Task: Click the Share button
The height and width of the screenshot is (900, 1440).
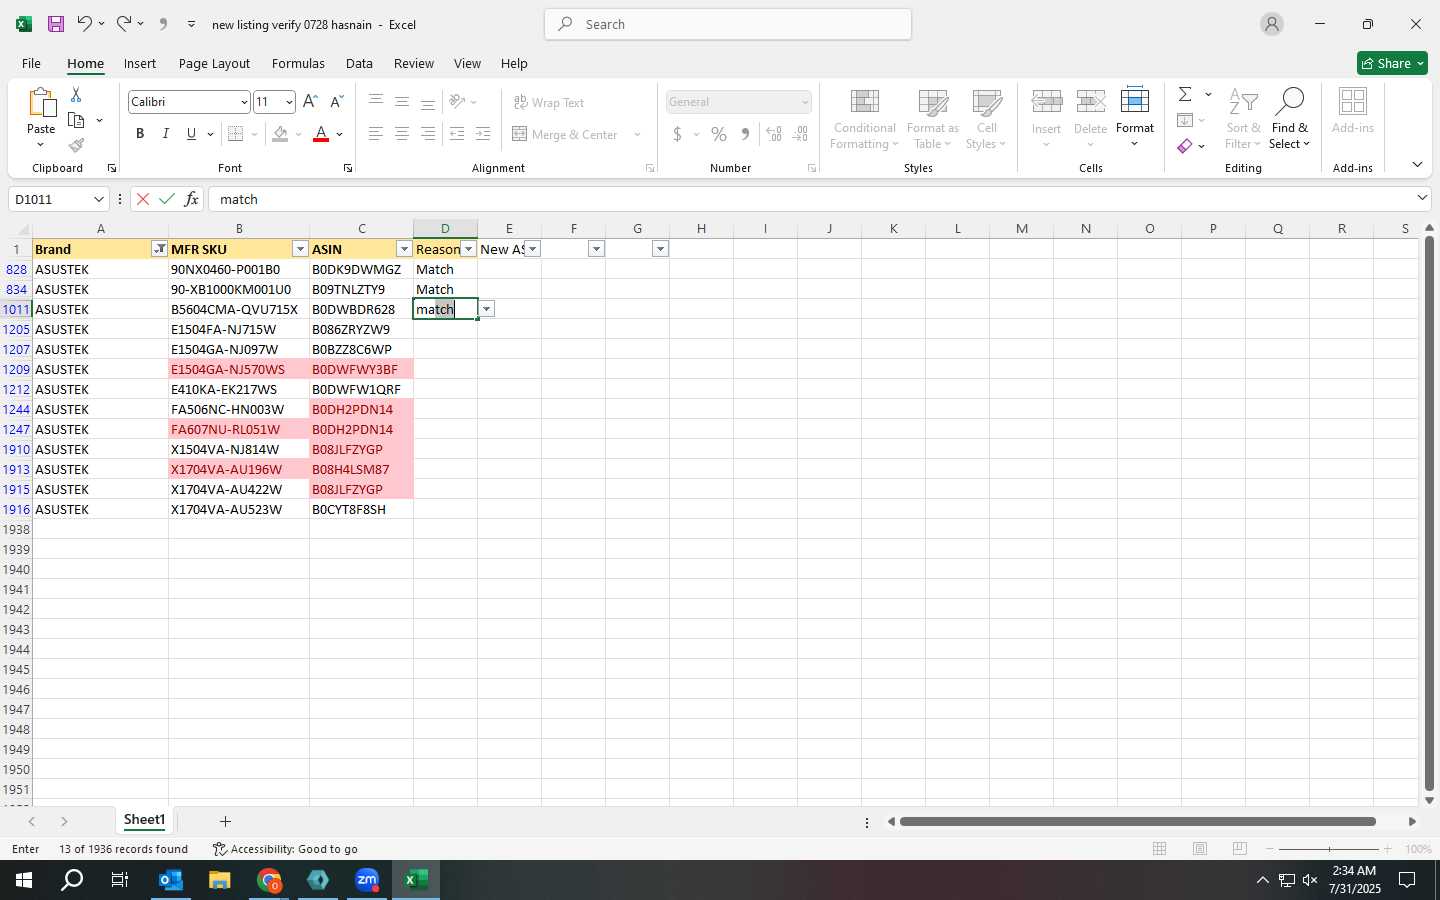Action: click(x=1392, y=63)
